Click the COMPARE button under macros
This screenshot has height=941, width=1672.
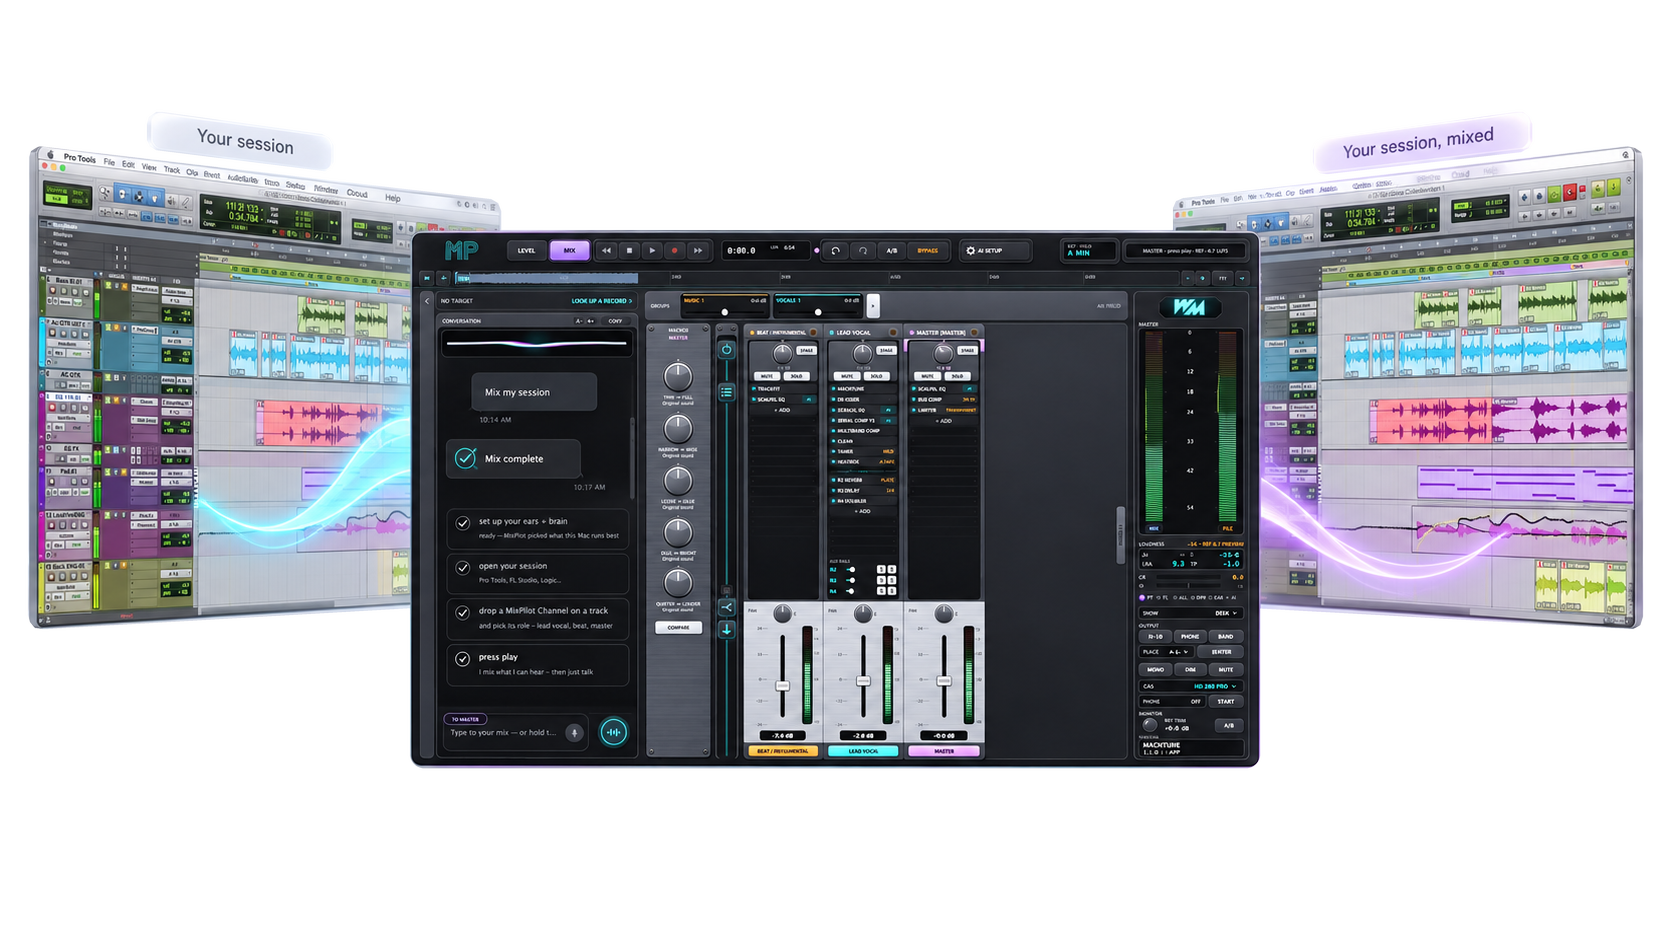[x=678, y=628]
